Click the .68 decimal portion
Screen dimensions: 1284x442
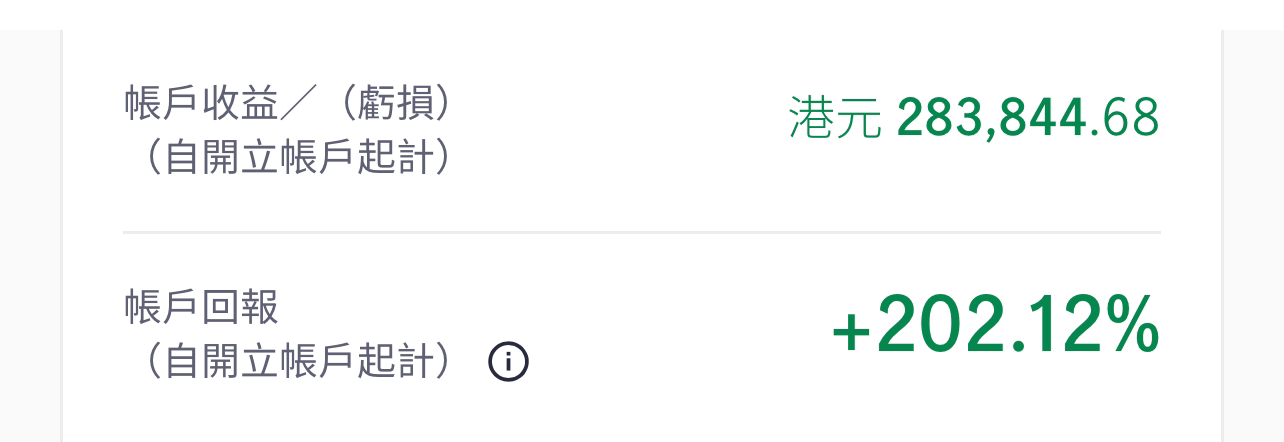1124,119
